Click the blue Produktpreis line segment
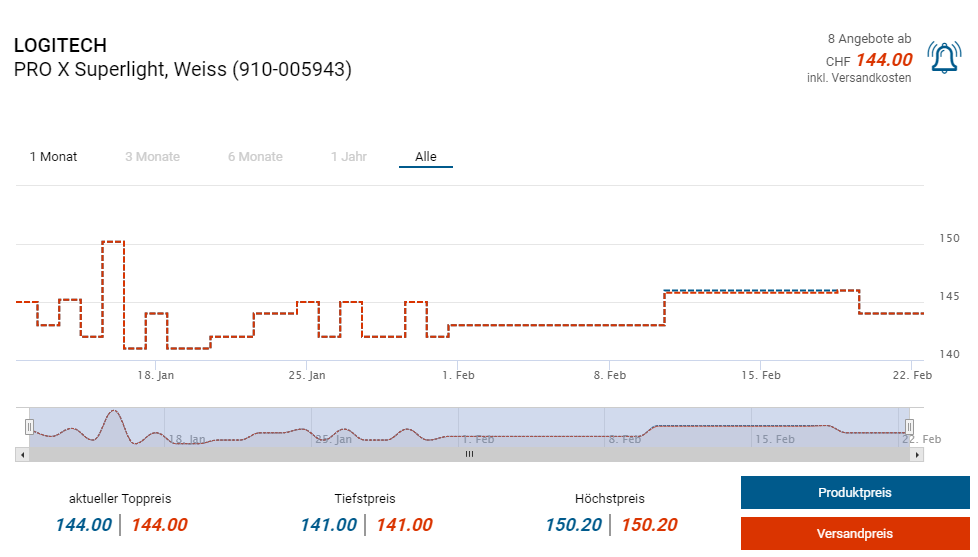The width and height of the screenshot is (978, 557). pyautogui.click(x=750, y=290)
